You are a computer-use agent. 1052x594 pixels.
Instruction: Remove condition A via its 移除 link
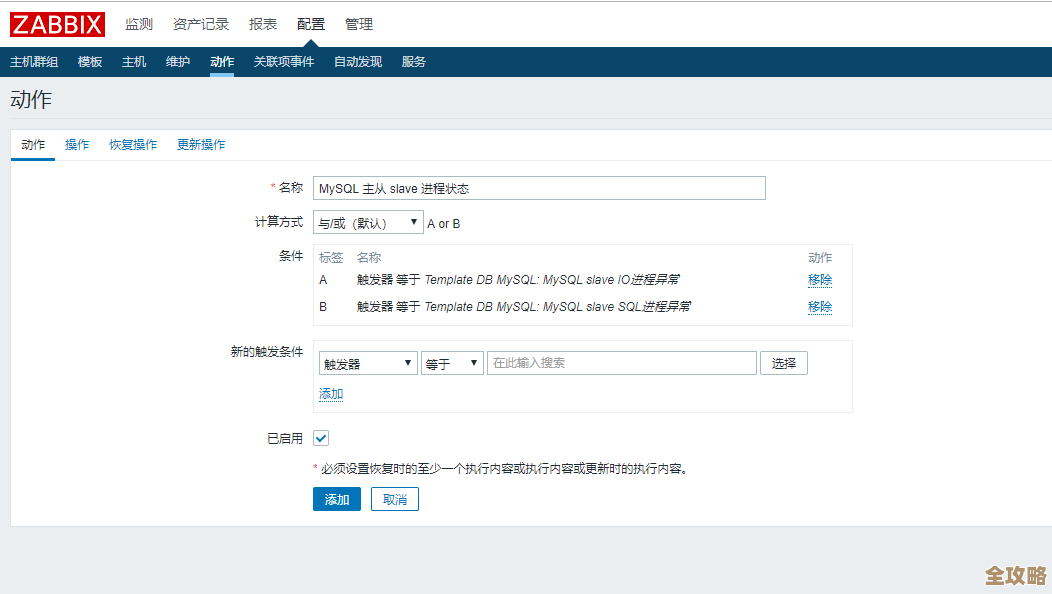819,279
